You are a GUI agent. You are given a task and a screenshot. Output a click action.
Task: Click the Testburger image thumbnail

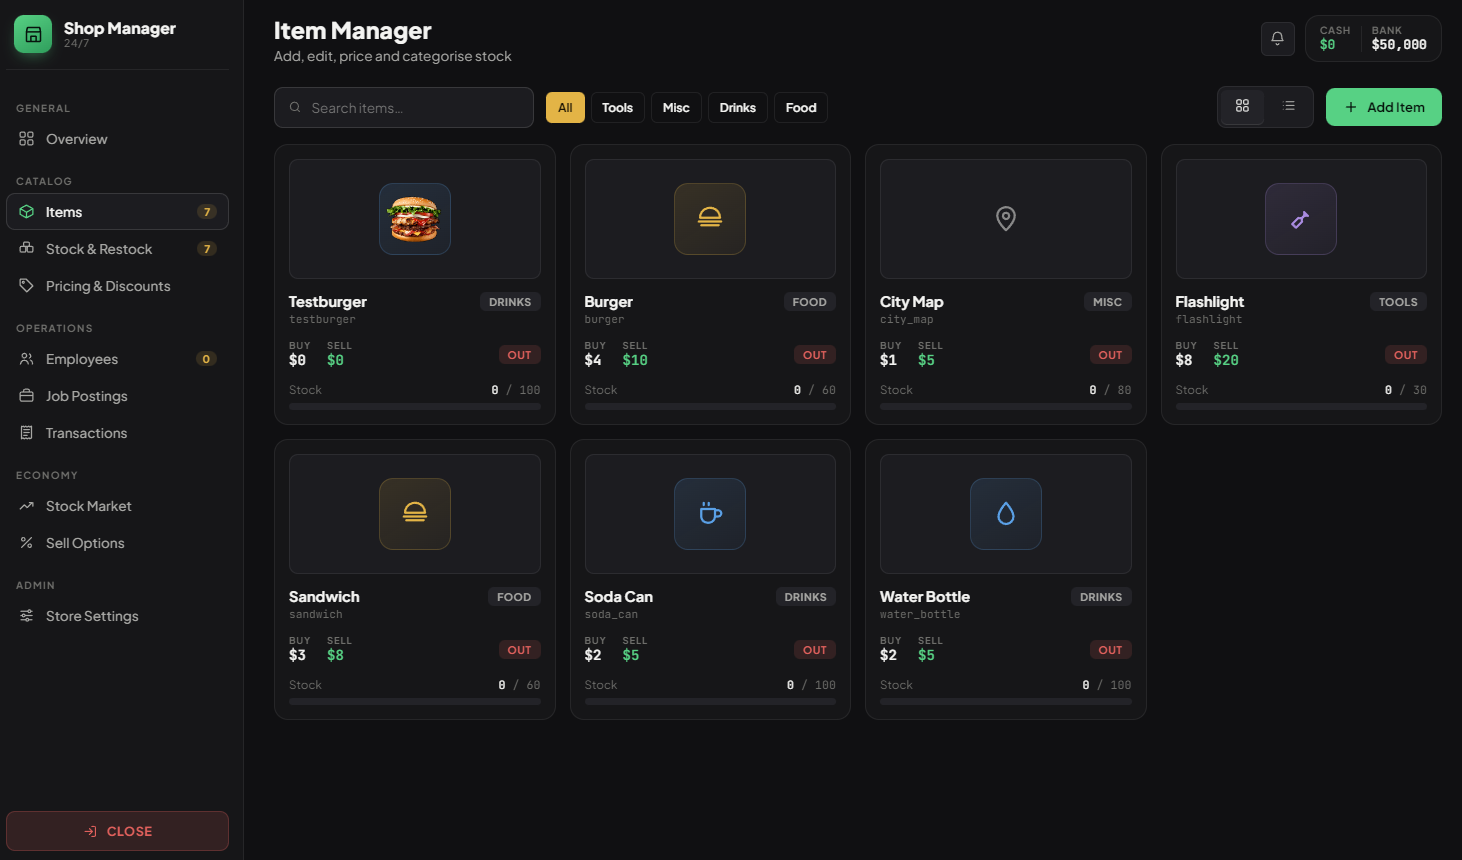point(415,219)
